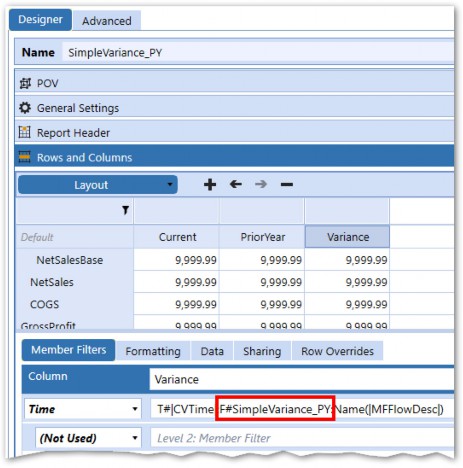463x468 pixels.
Task: Click the General Settings gear icon
Action: [x=25, y=108]
